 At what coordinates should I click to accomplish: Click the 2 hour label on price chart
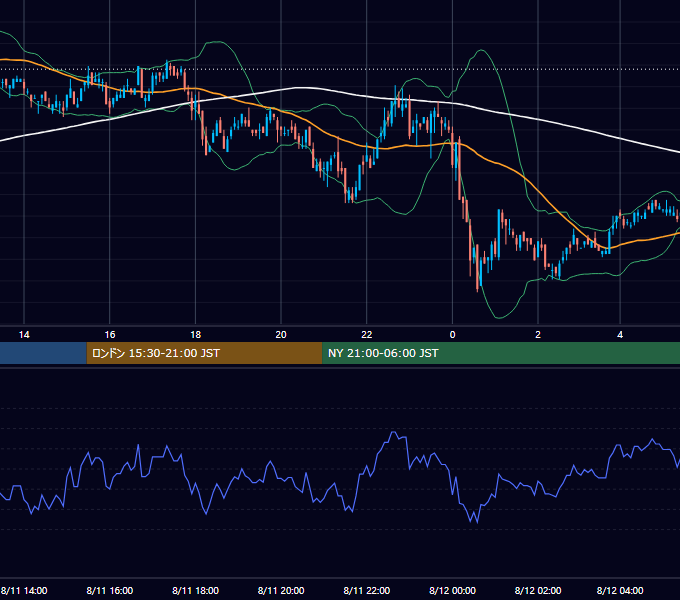click(x=538, y=335)
